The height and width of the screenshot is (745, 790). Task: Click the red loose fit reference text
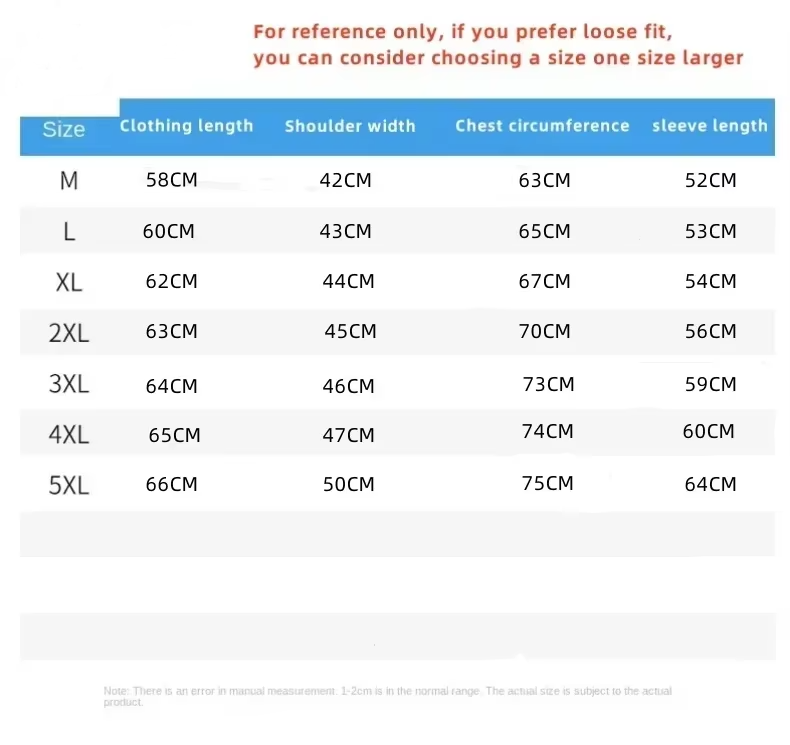click(x=498, y=45)
